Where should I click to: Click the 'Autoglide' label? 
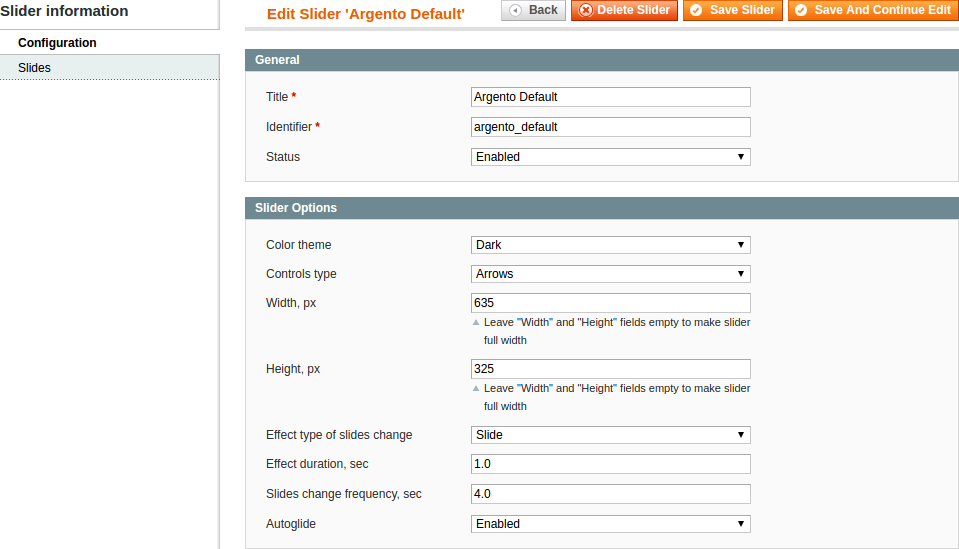pos(291,524)
